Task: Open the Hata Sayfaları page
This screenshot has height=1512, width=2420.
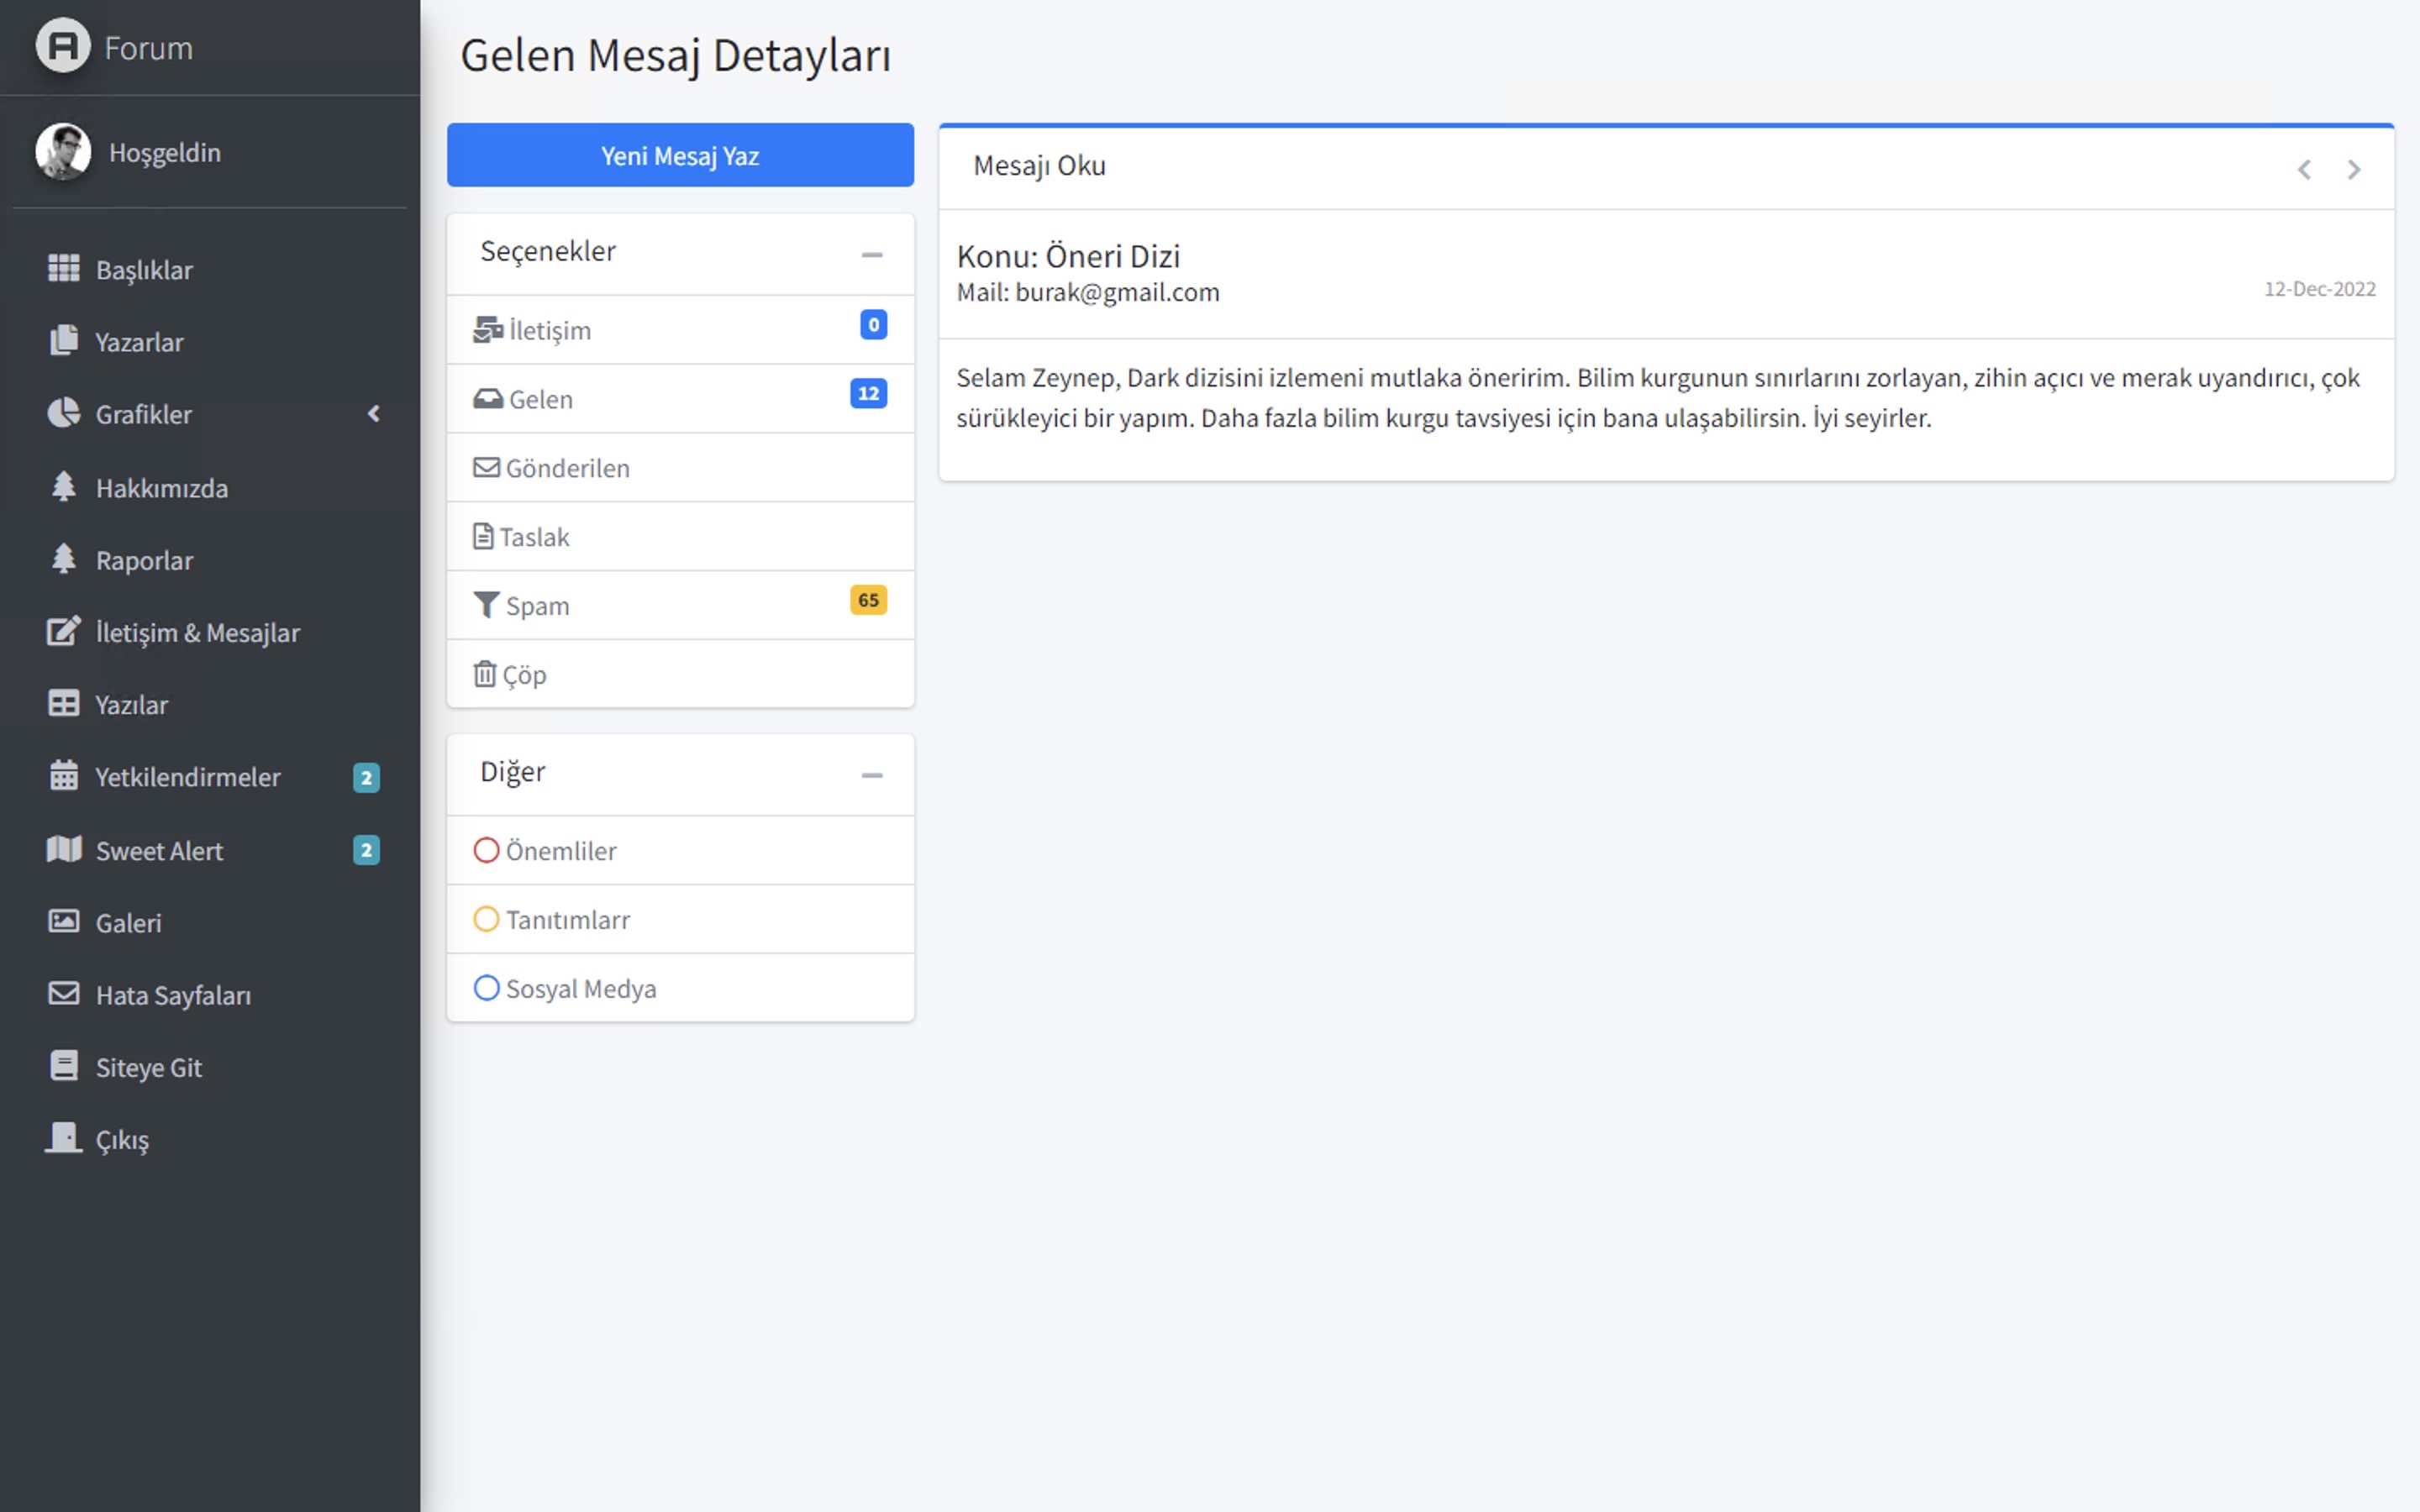Action: tap(172, 995)
